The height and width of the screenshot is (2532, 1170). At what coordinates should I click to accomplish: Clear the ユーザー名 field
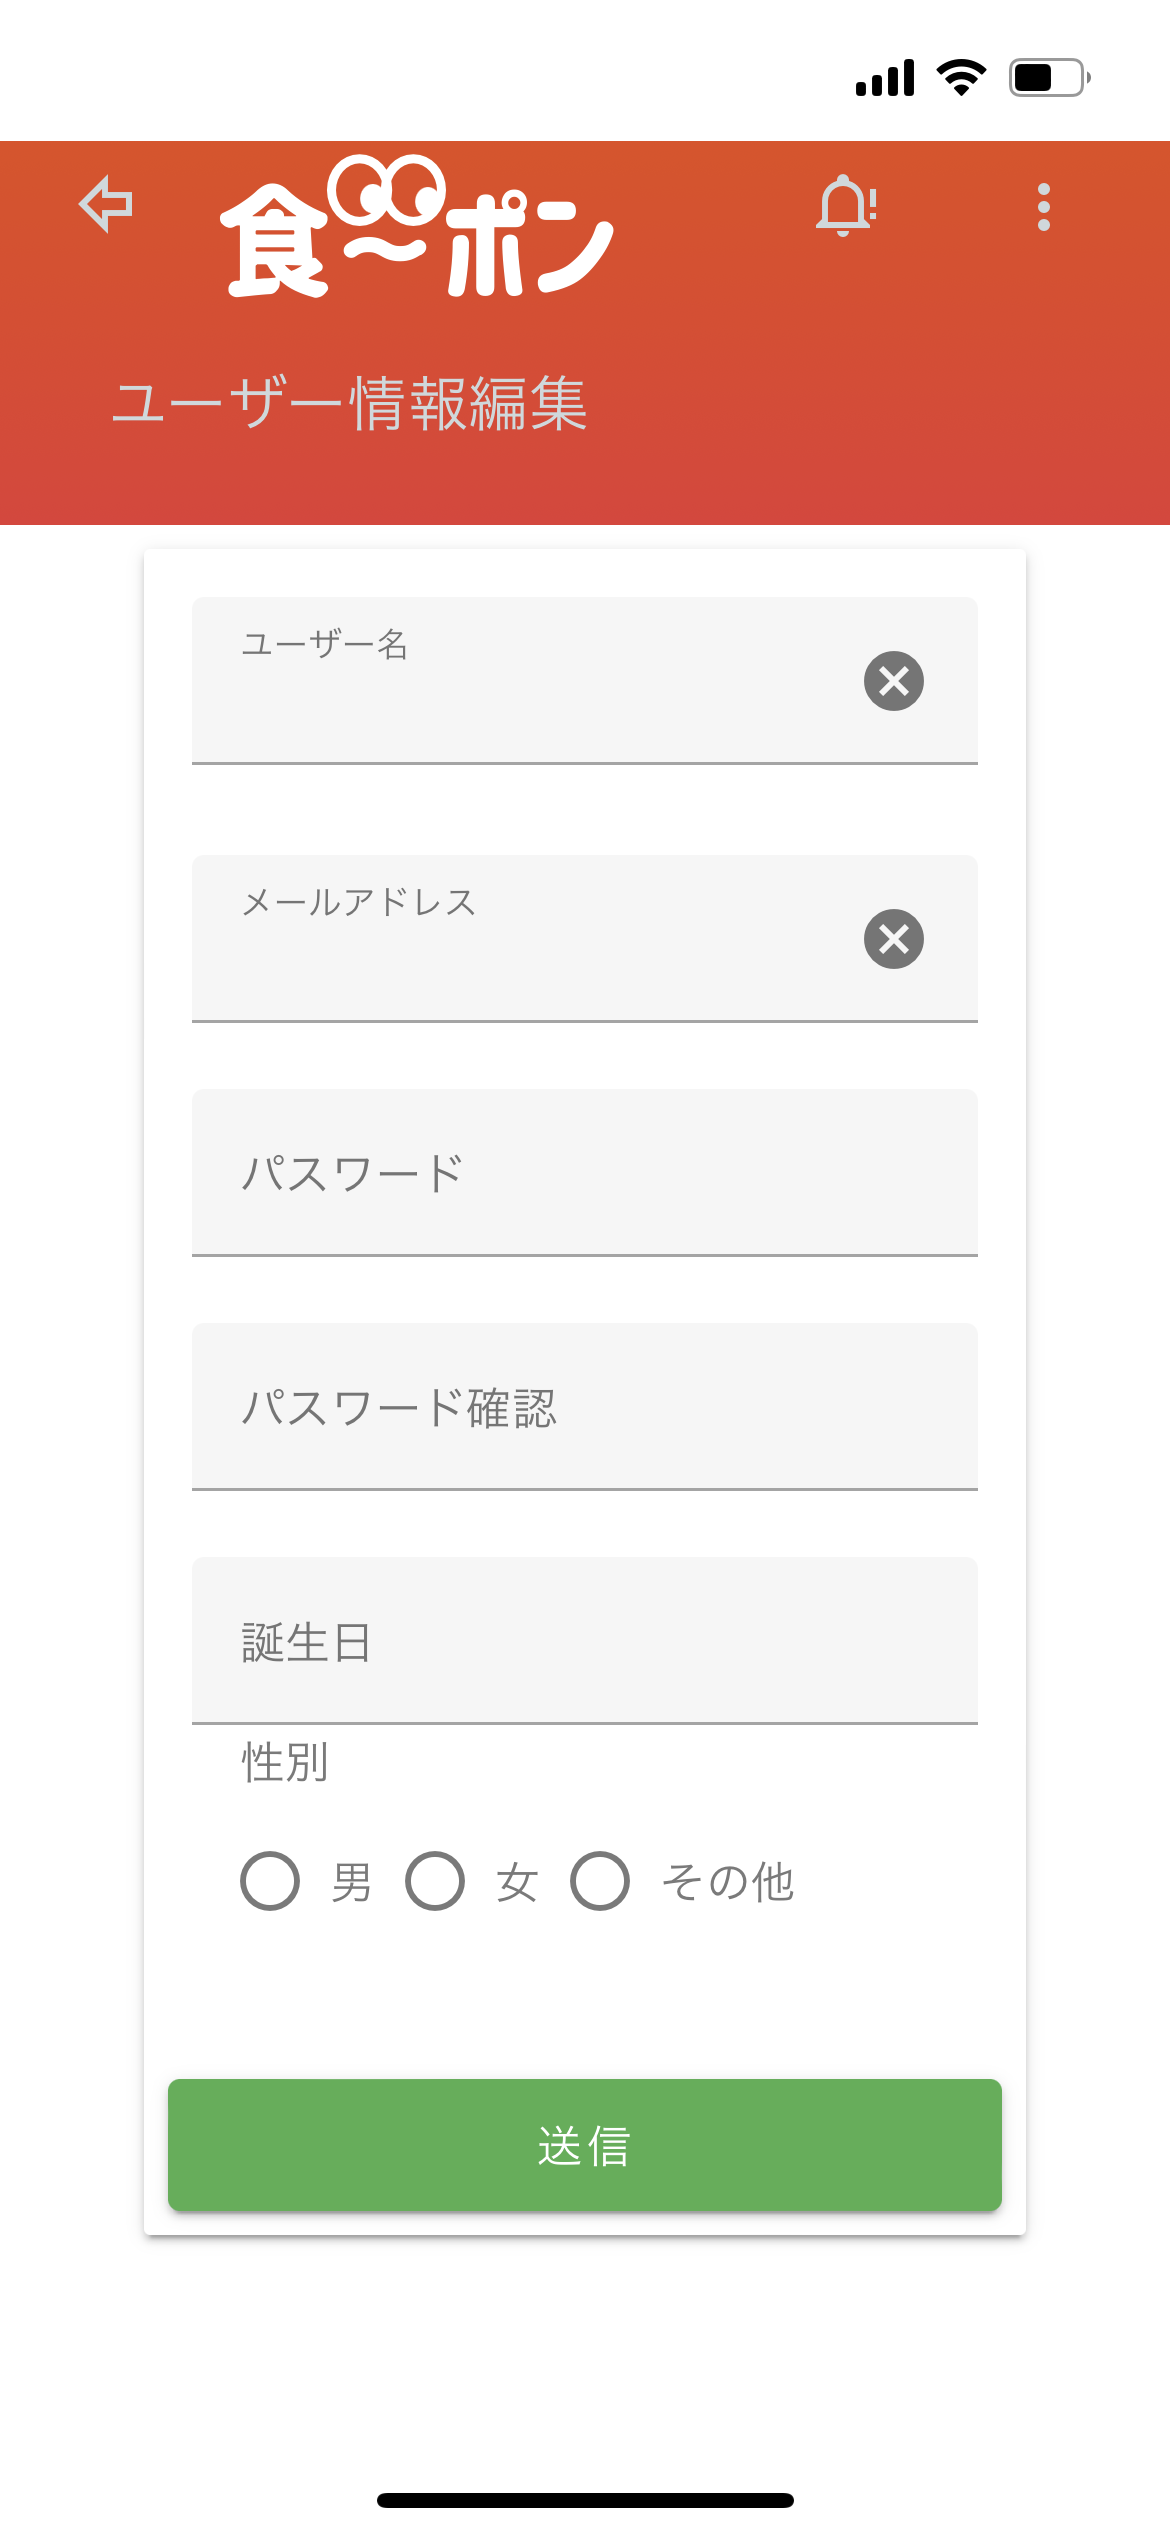pos(893,681)
